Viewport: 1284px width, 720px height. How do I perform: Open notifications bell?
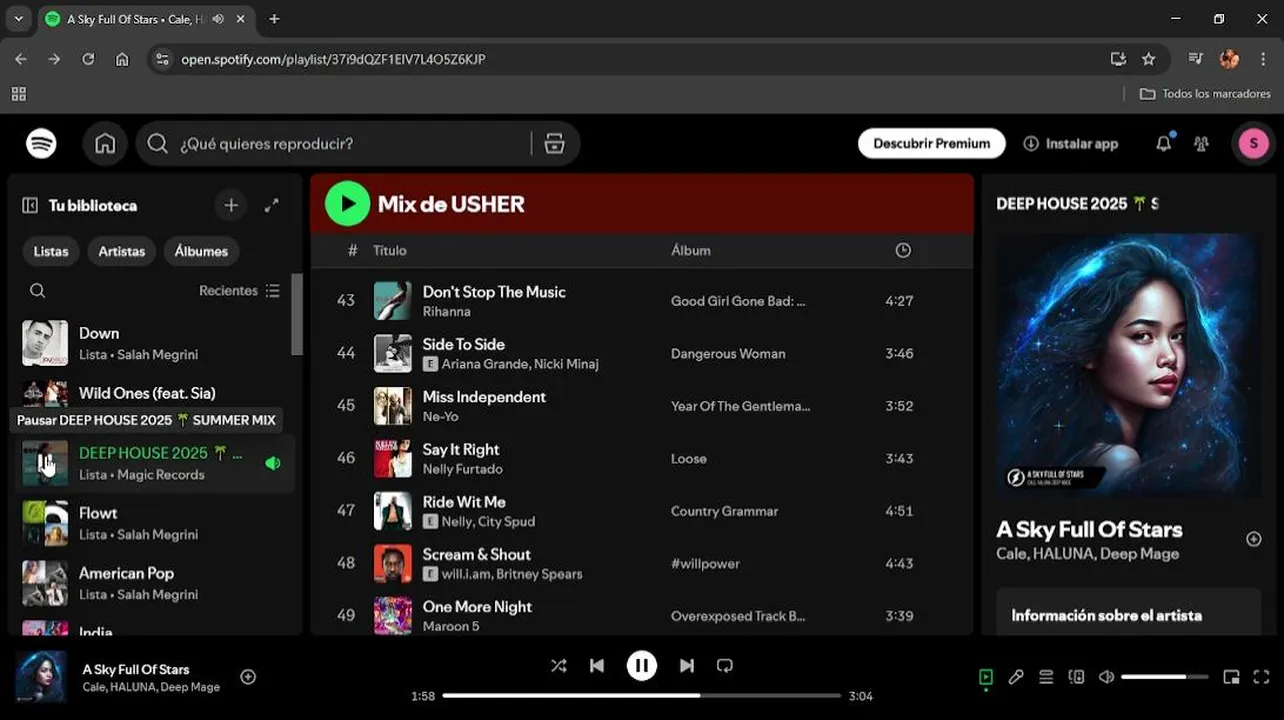coord(1163,144)
